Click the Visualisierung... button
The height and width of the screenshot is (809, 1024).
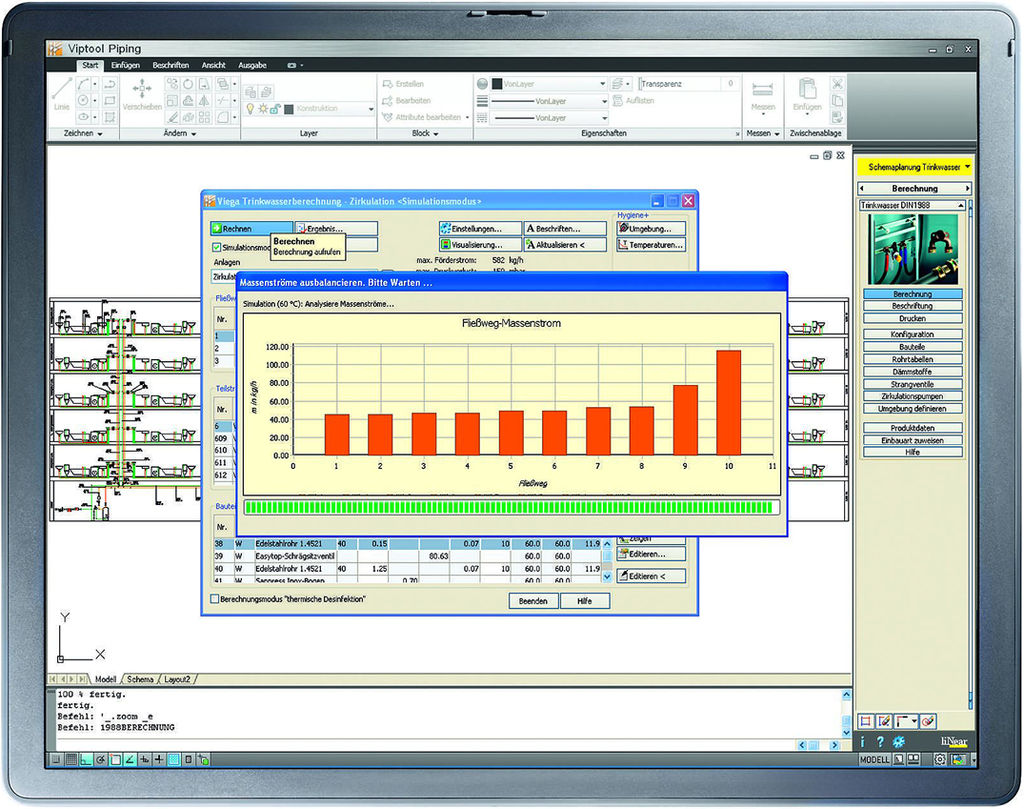coord(480,245)
